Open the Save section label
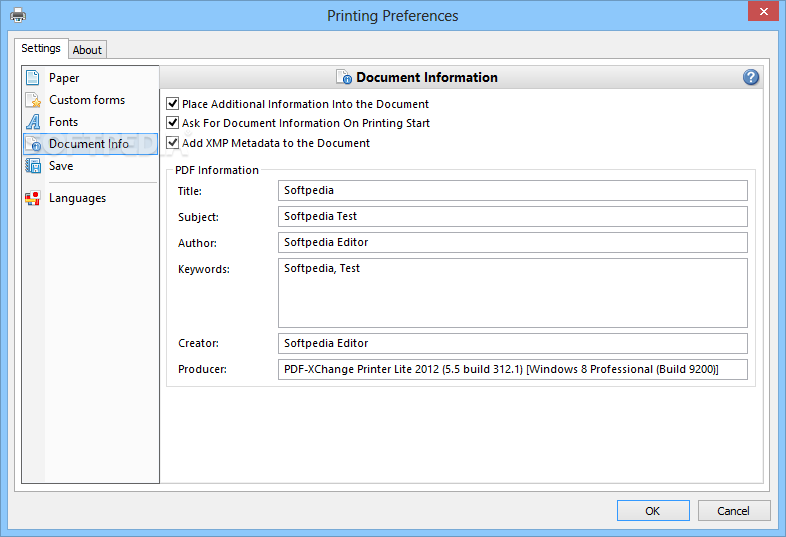This screenshot has width=786, height=537. tap(61, 166)
